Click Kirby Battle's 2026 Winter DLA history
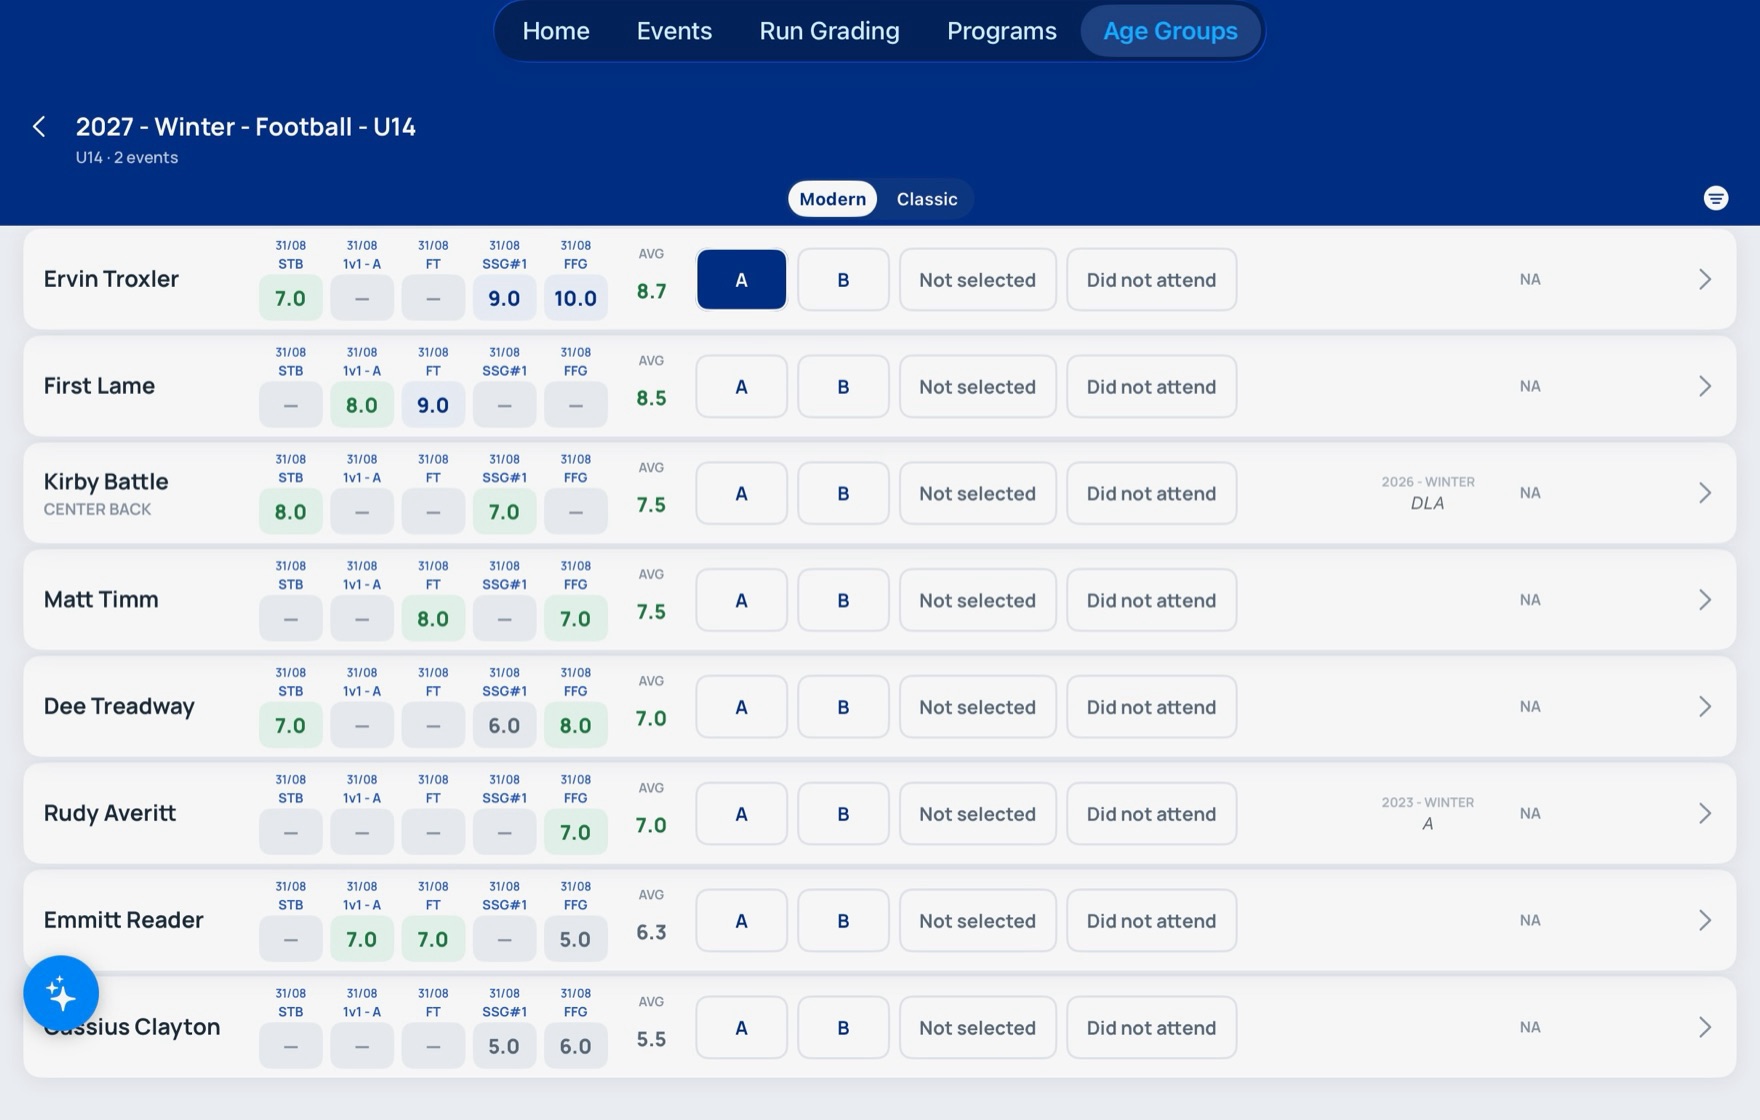Image resolution: width=1760 pixels, height=1120 pixels. (1427, 493)
